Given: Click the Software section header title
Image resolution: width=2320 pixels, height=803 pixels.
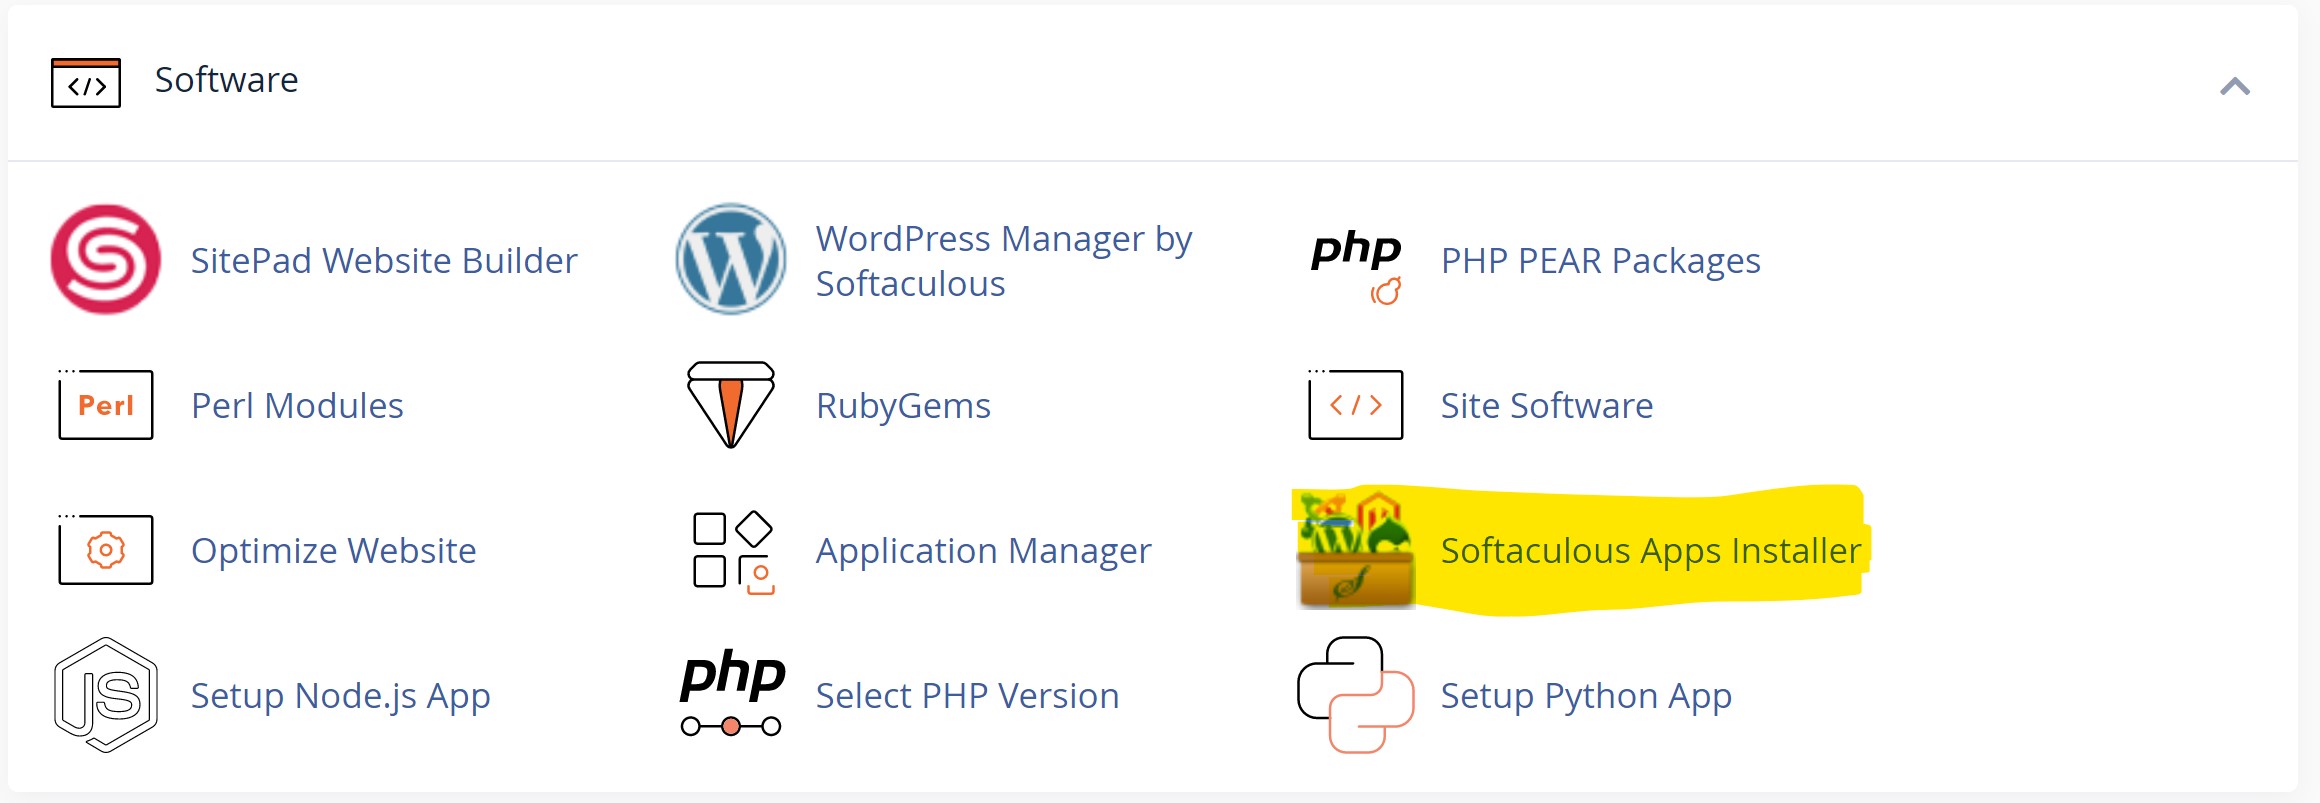Looking at the screenshot, I should [x=226, y=80].
